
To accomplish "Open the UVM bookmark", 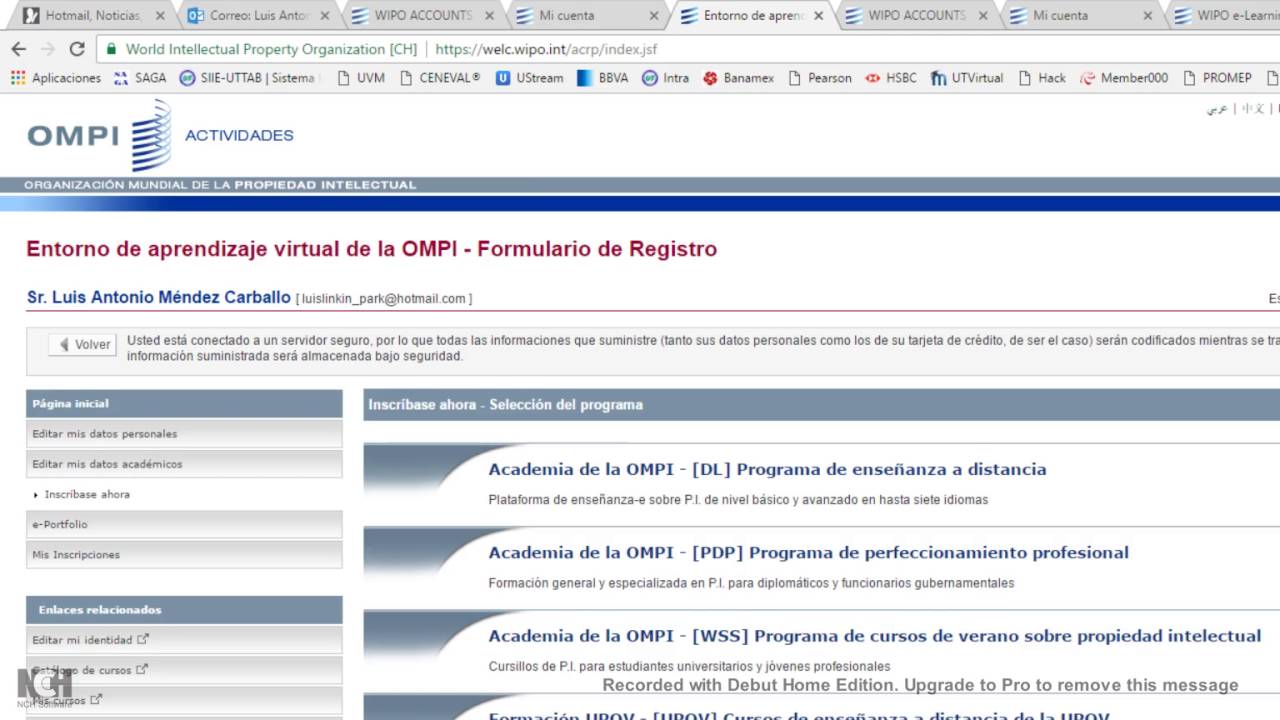I will tap(361, 78).
